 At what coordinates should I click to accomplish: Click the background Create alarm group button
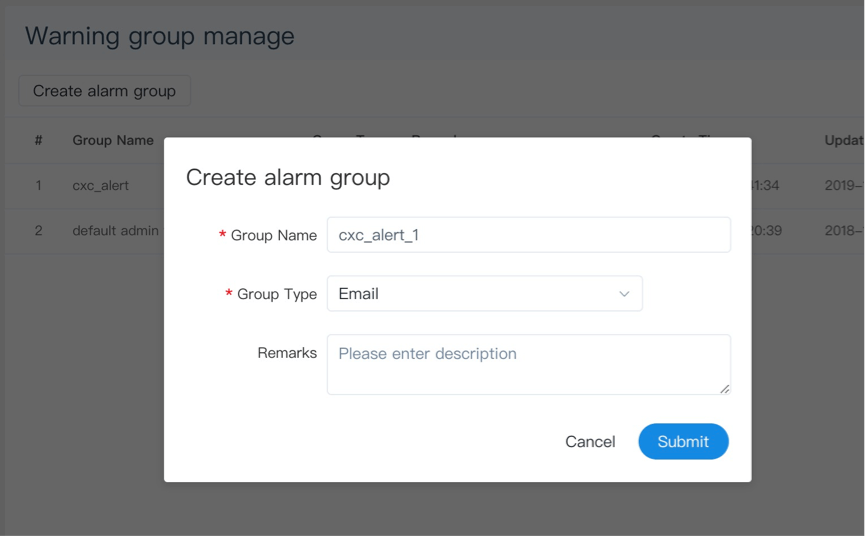tap(104, 91)
